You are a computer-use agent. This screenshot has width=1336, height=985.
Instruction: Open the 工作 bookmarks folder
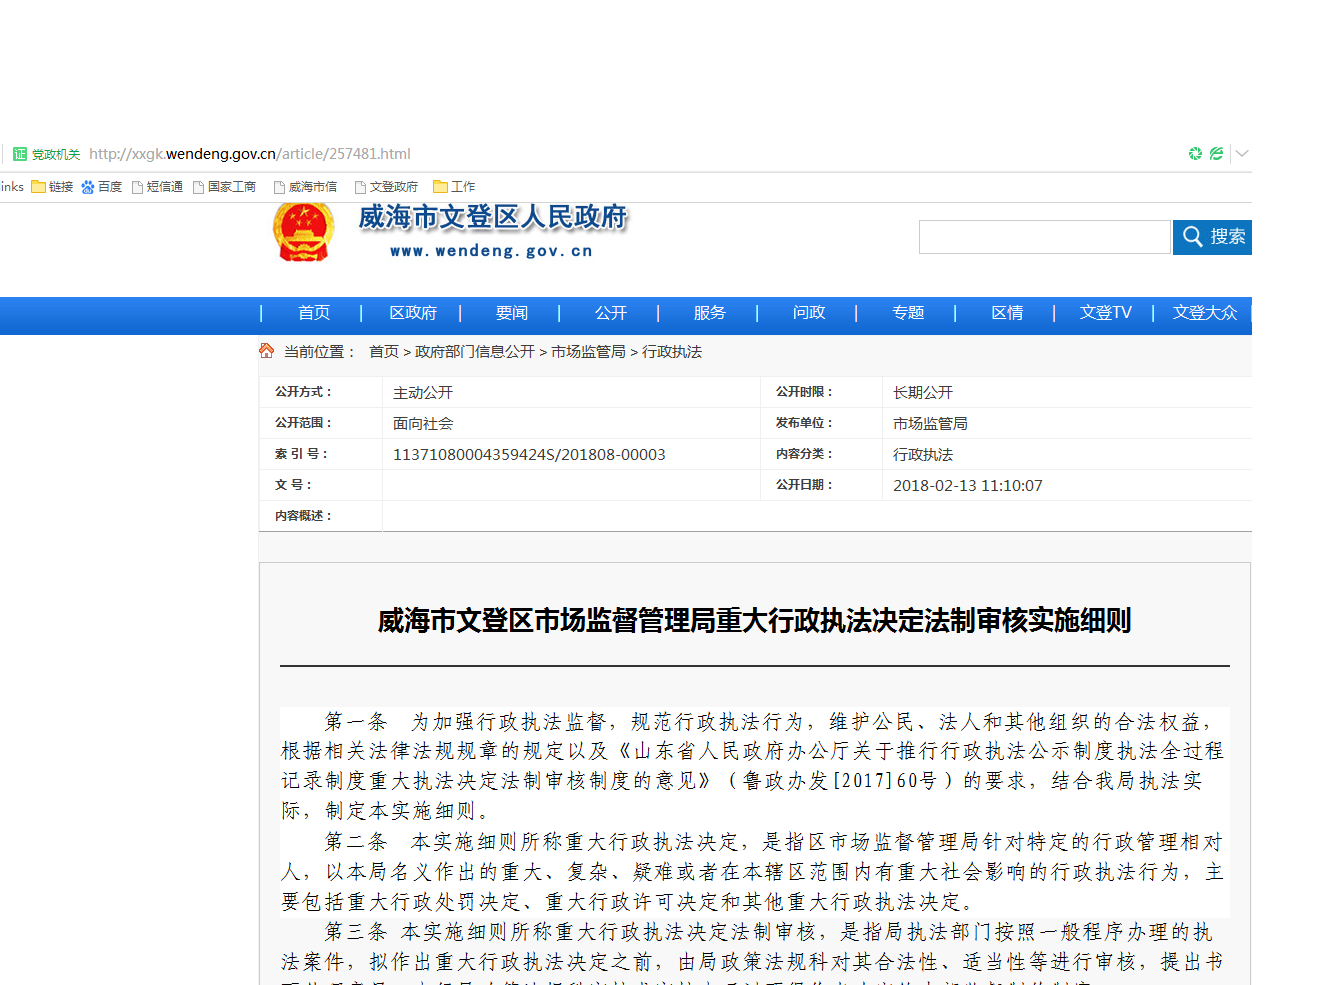coord(454,187)
